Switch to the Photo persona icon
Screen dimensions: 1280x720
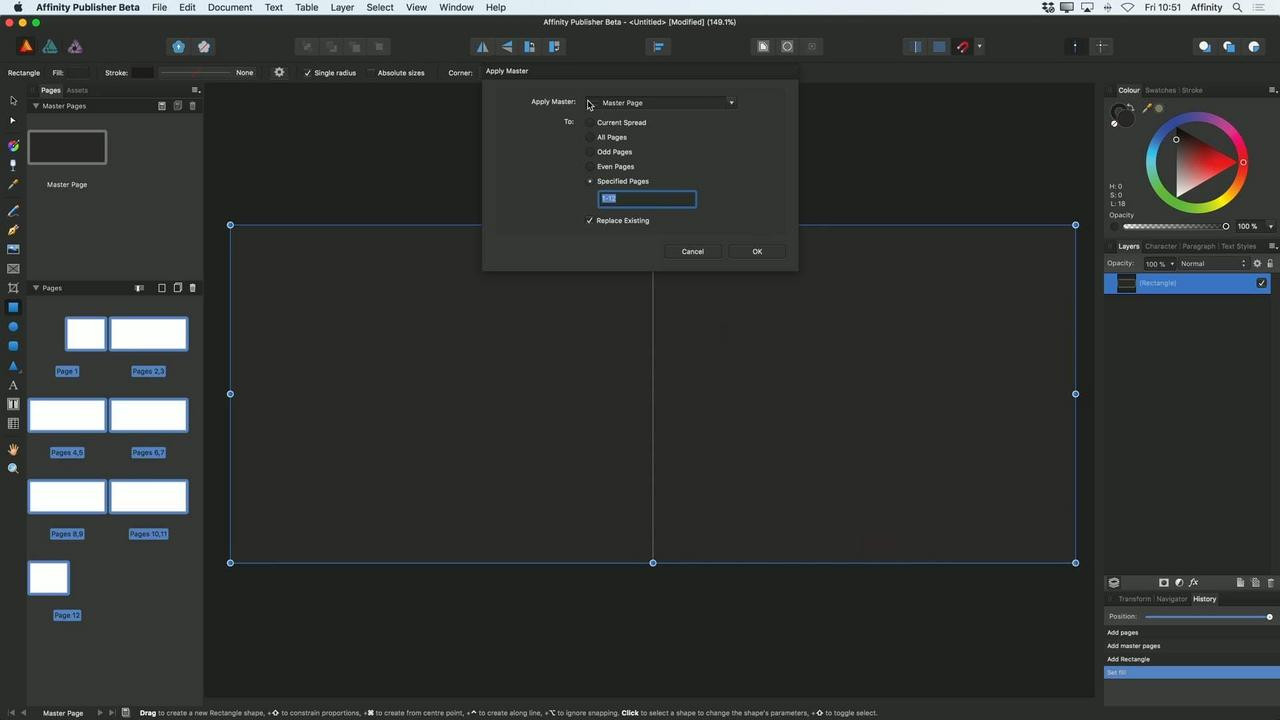(75, 46)
